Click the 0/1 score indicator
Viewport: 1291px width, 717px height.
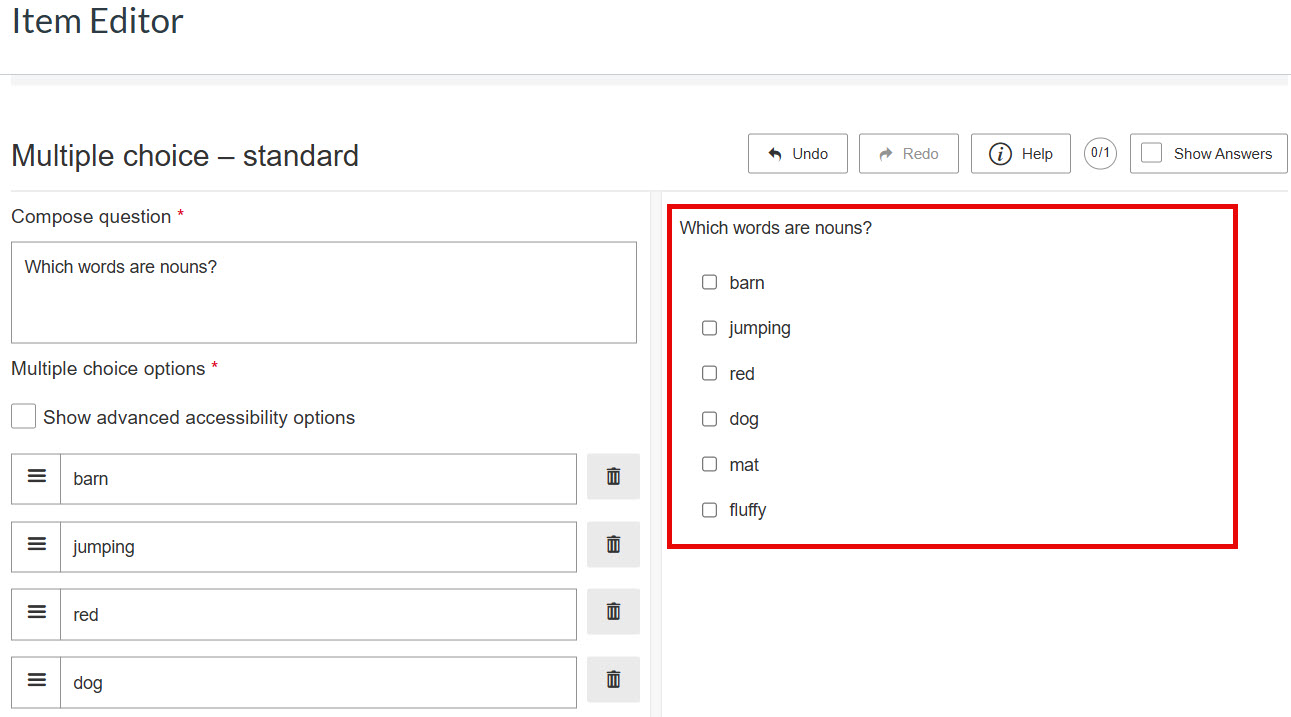[x=1100, y=153]
